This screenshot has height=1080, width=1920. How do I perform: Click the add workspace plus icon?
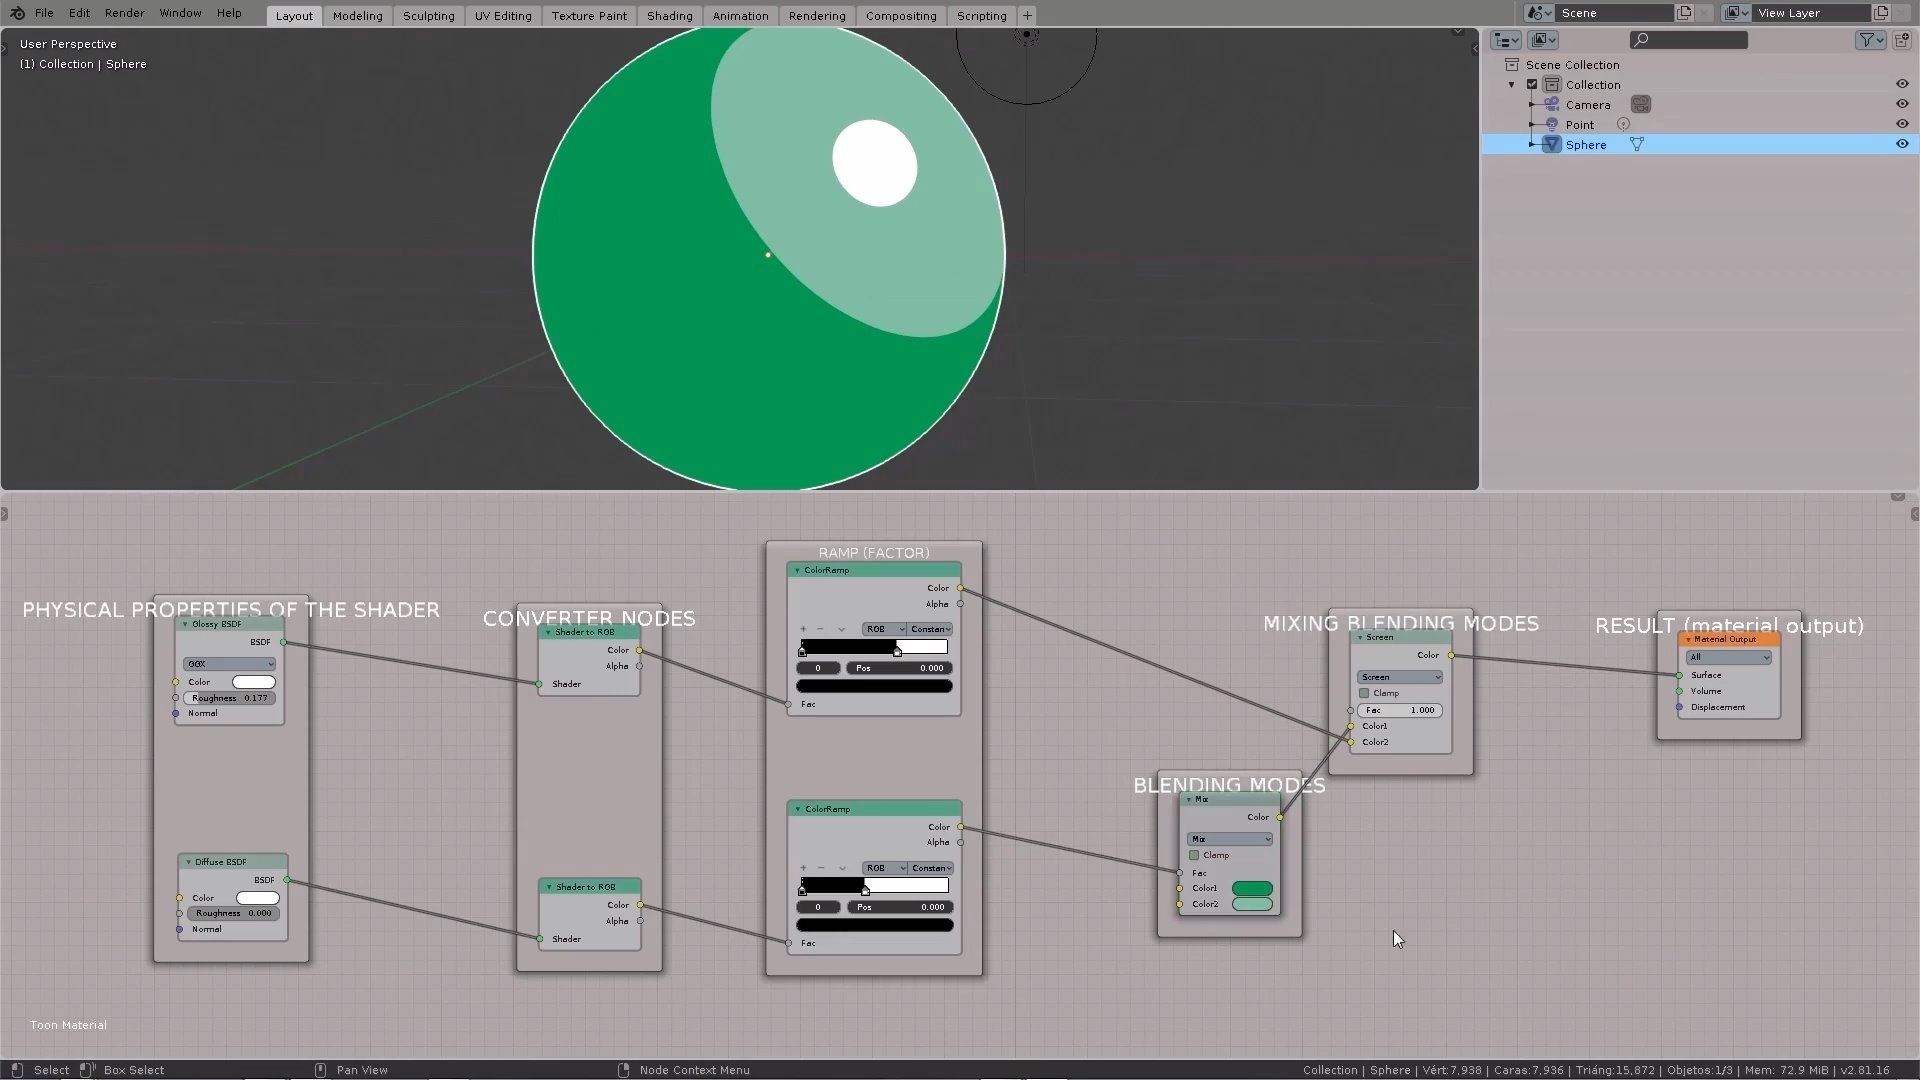pyautogui.click(x=1027, y=15)
